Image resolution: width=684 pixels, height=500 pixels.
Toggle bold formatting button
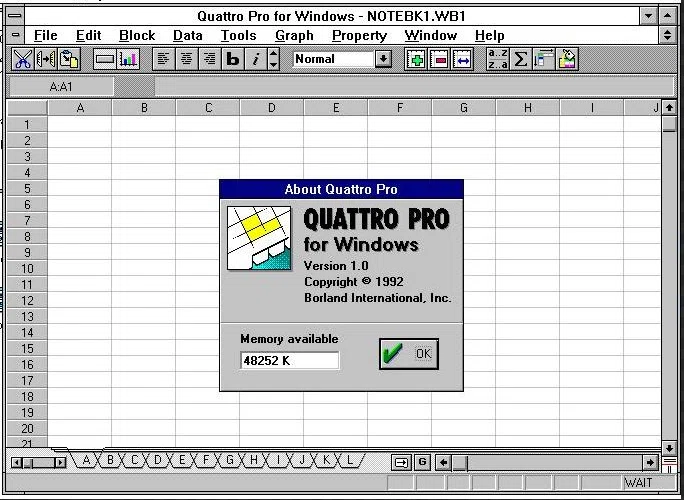(x=233, y=59)
